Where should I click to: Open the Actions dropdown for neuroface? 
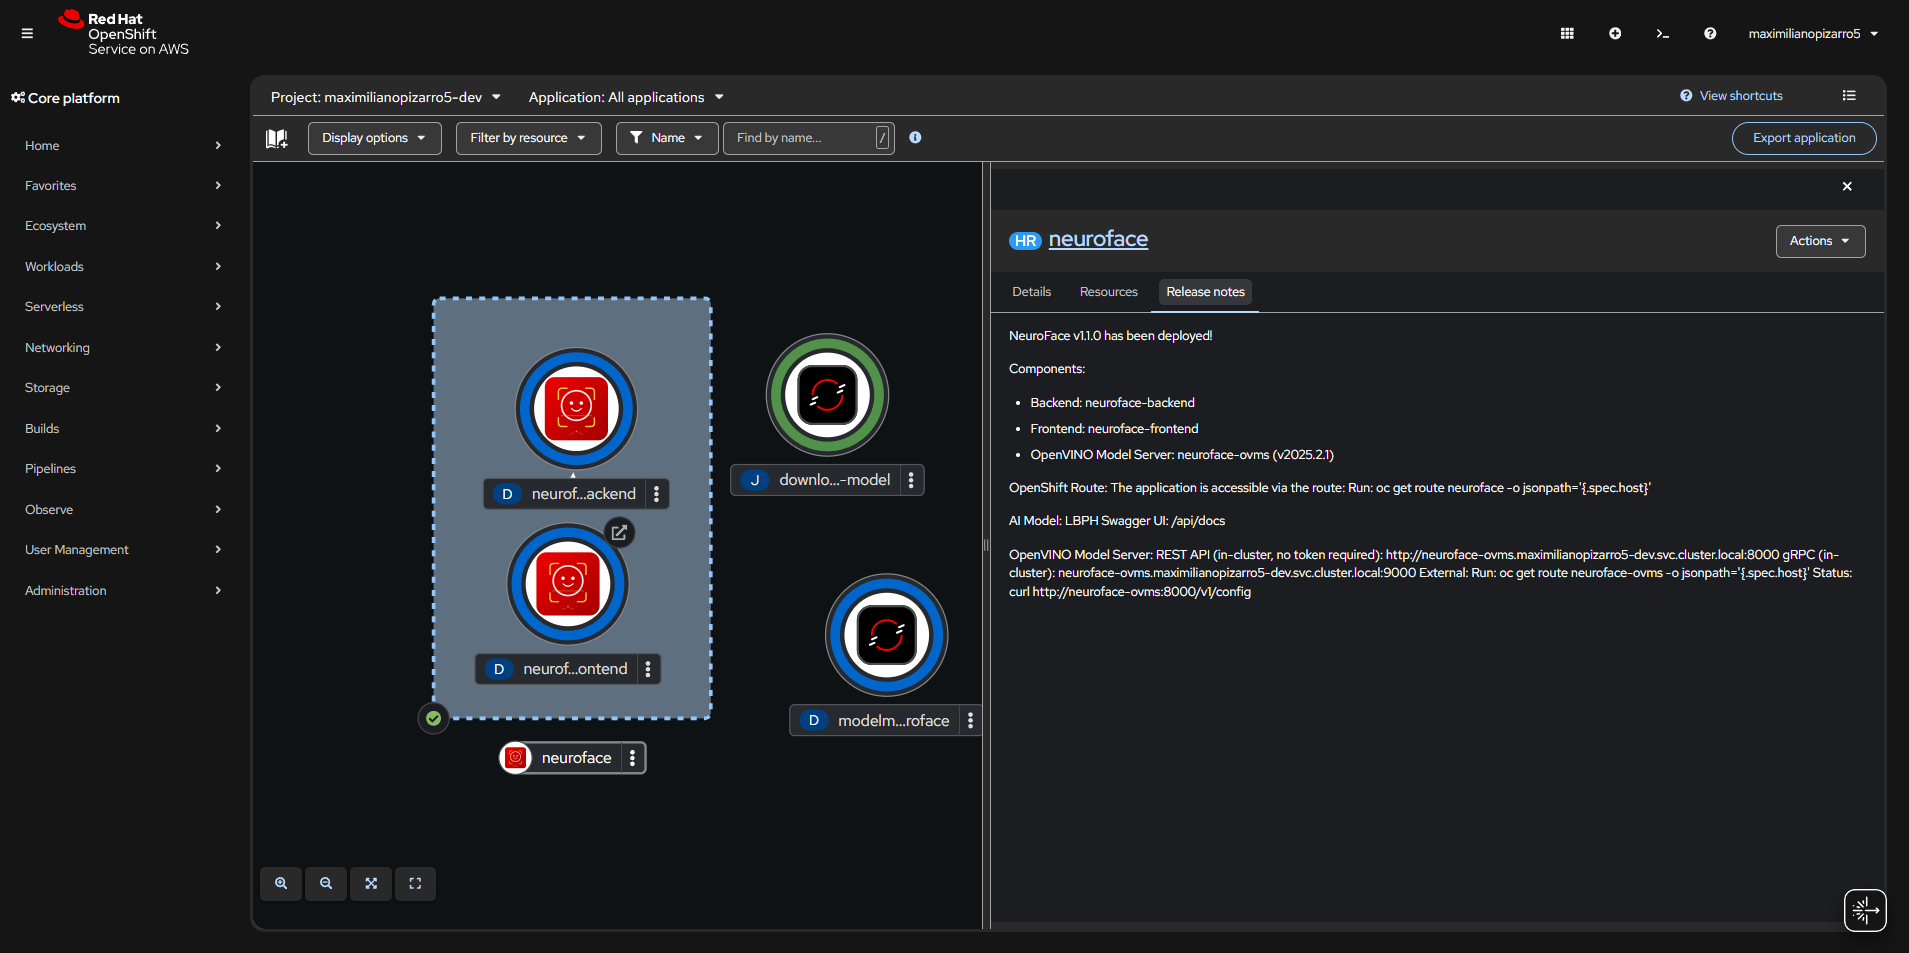point(1819,241)
